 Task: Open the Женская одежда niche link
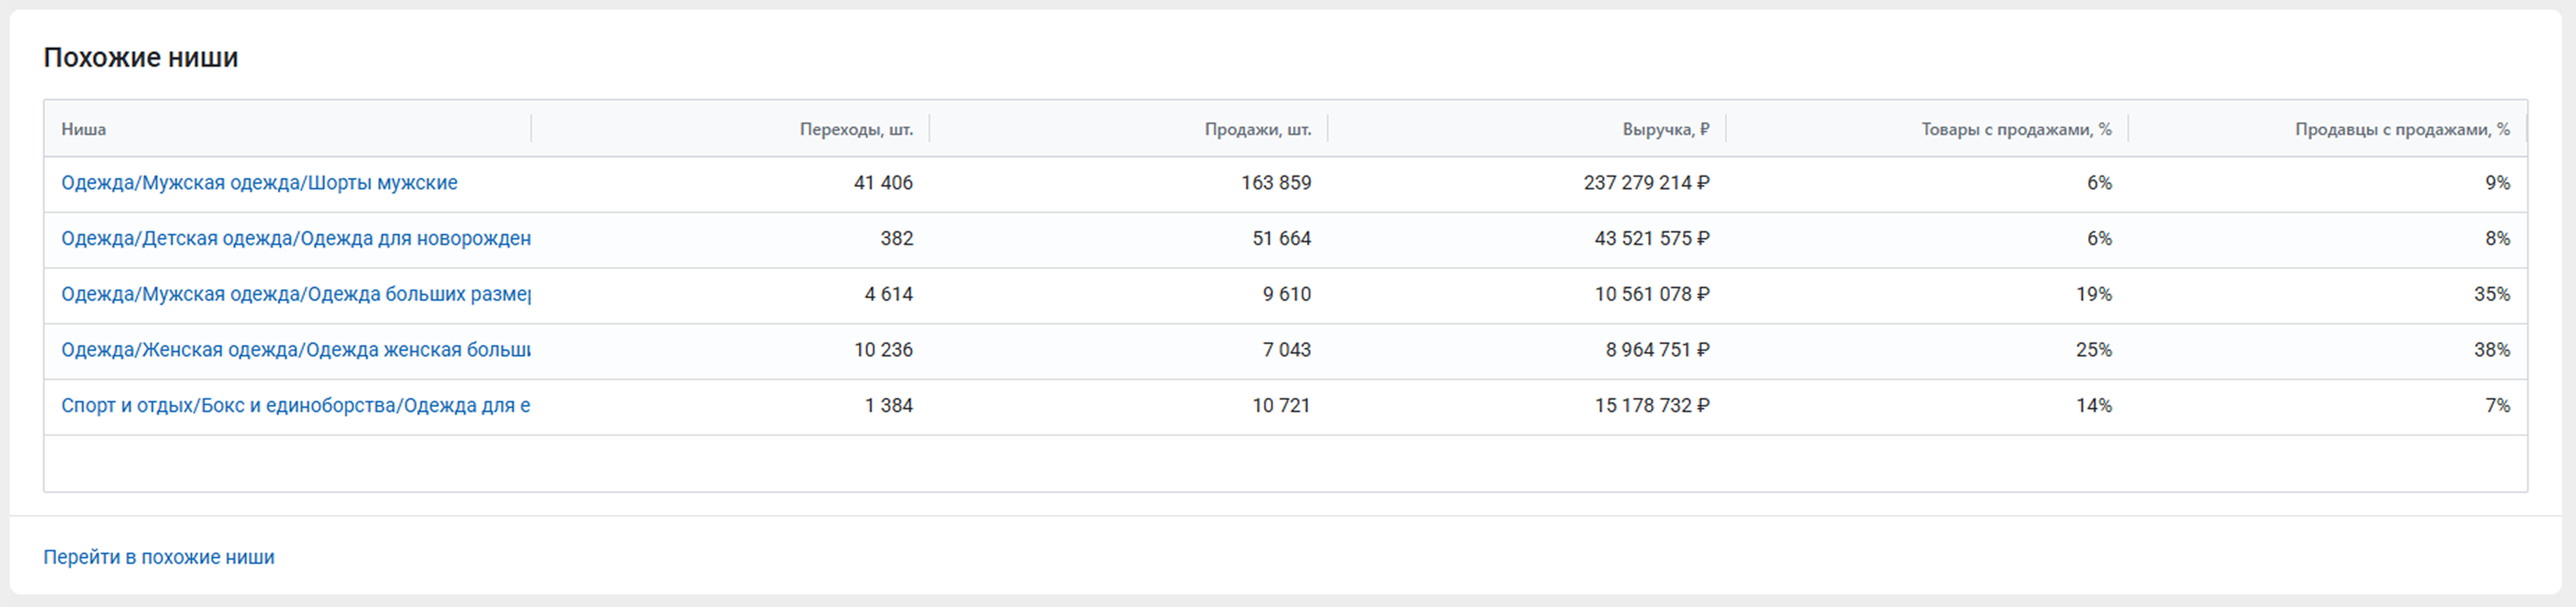[295, 350]
